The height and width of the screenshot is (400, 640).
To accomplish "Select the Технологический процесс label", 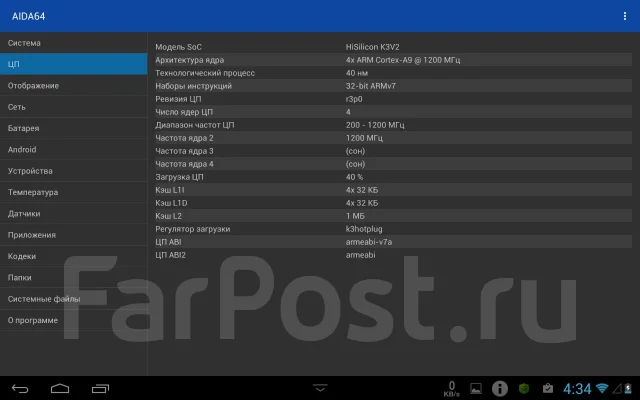I will (205, 73).
